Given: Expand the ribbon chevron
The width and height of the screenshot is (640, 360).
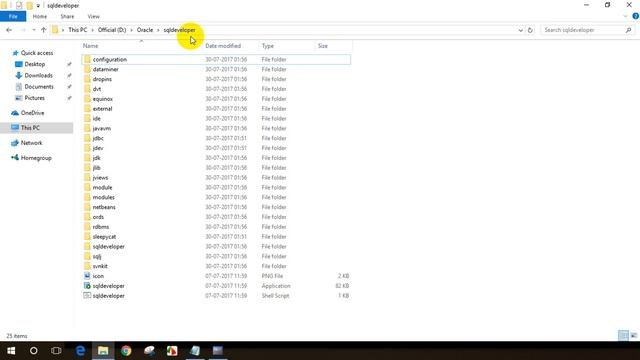Looking at the screenshot, I should coord(625,16).
